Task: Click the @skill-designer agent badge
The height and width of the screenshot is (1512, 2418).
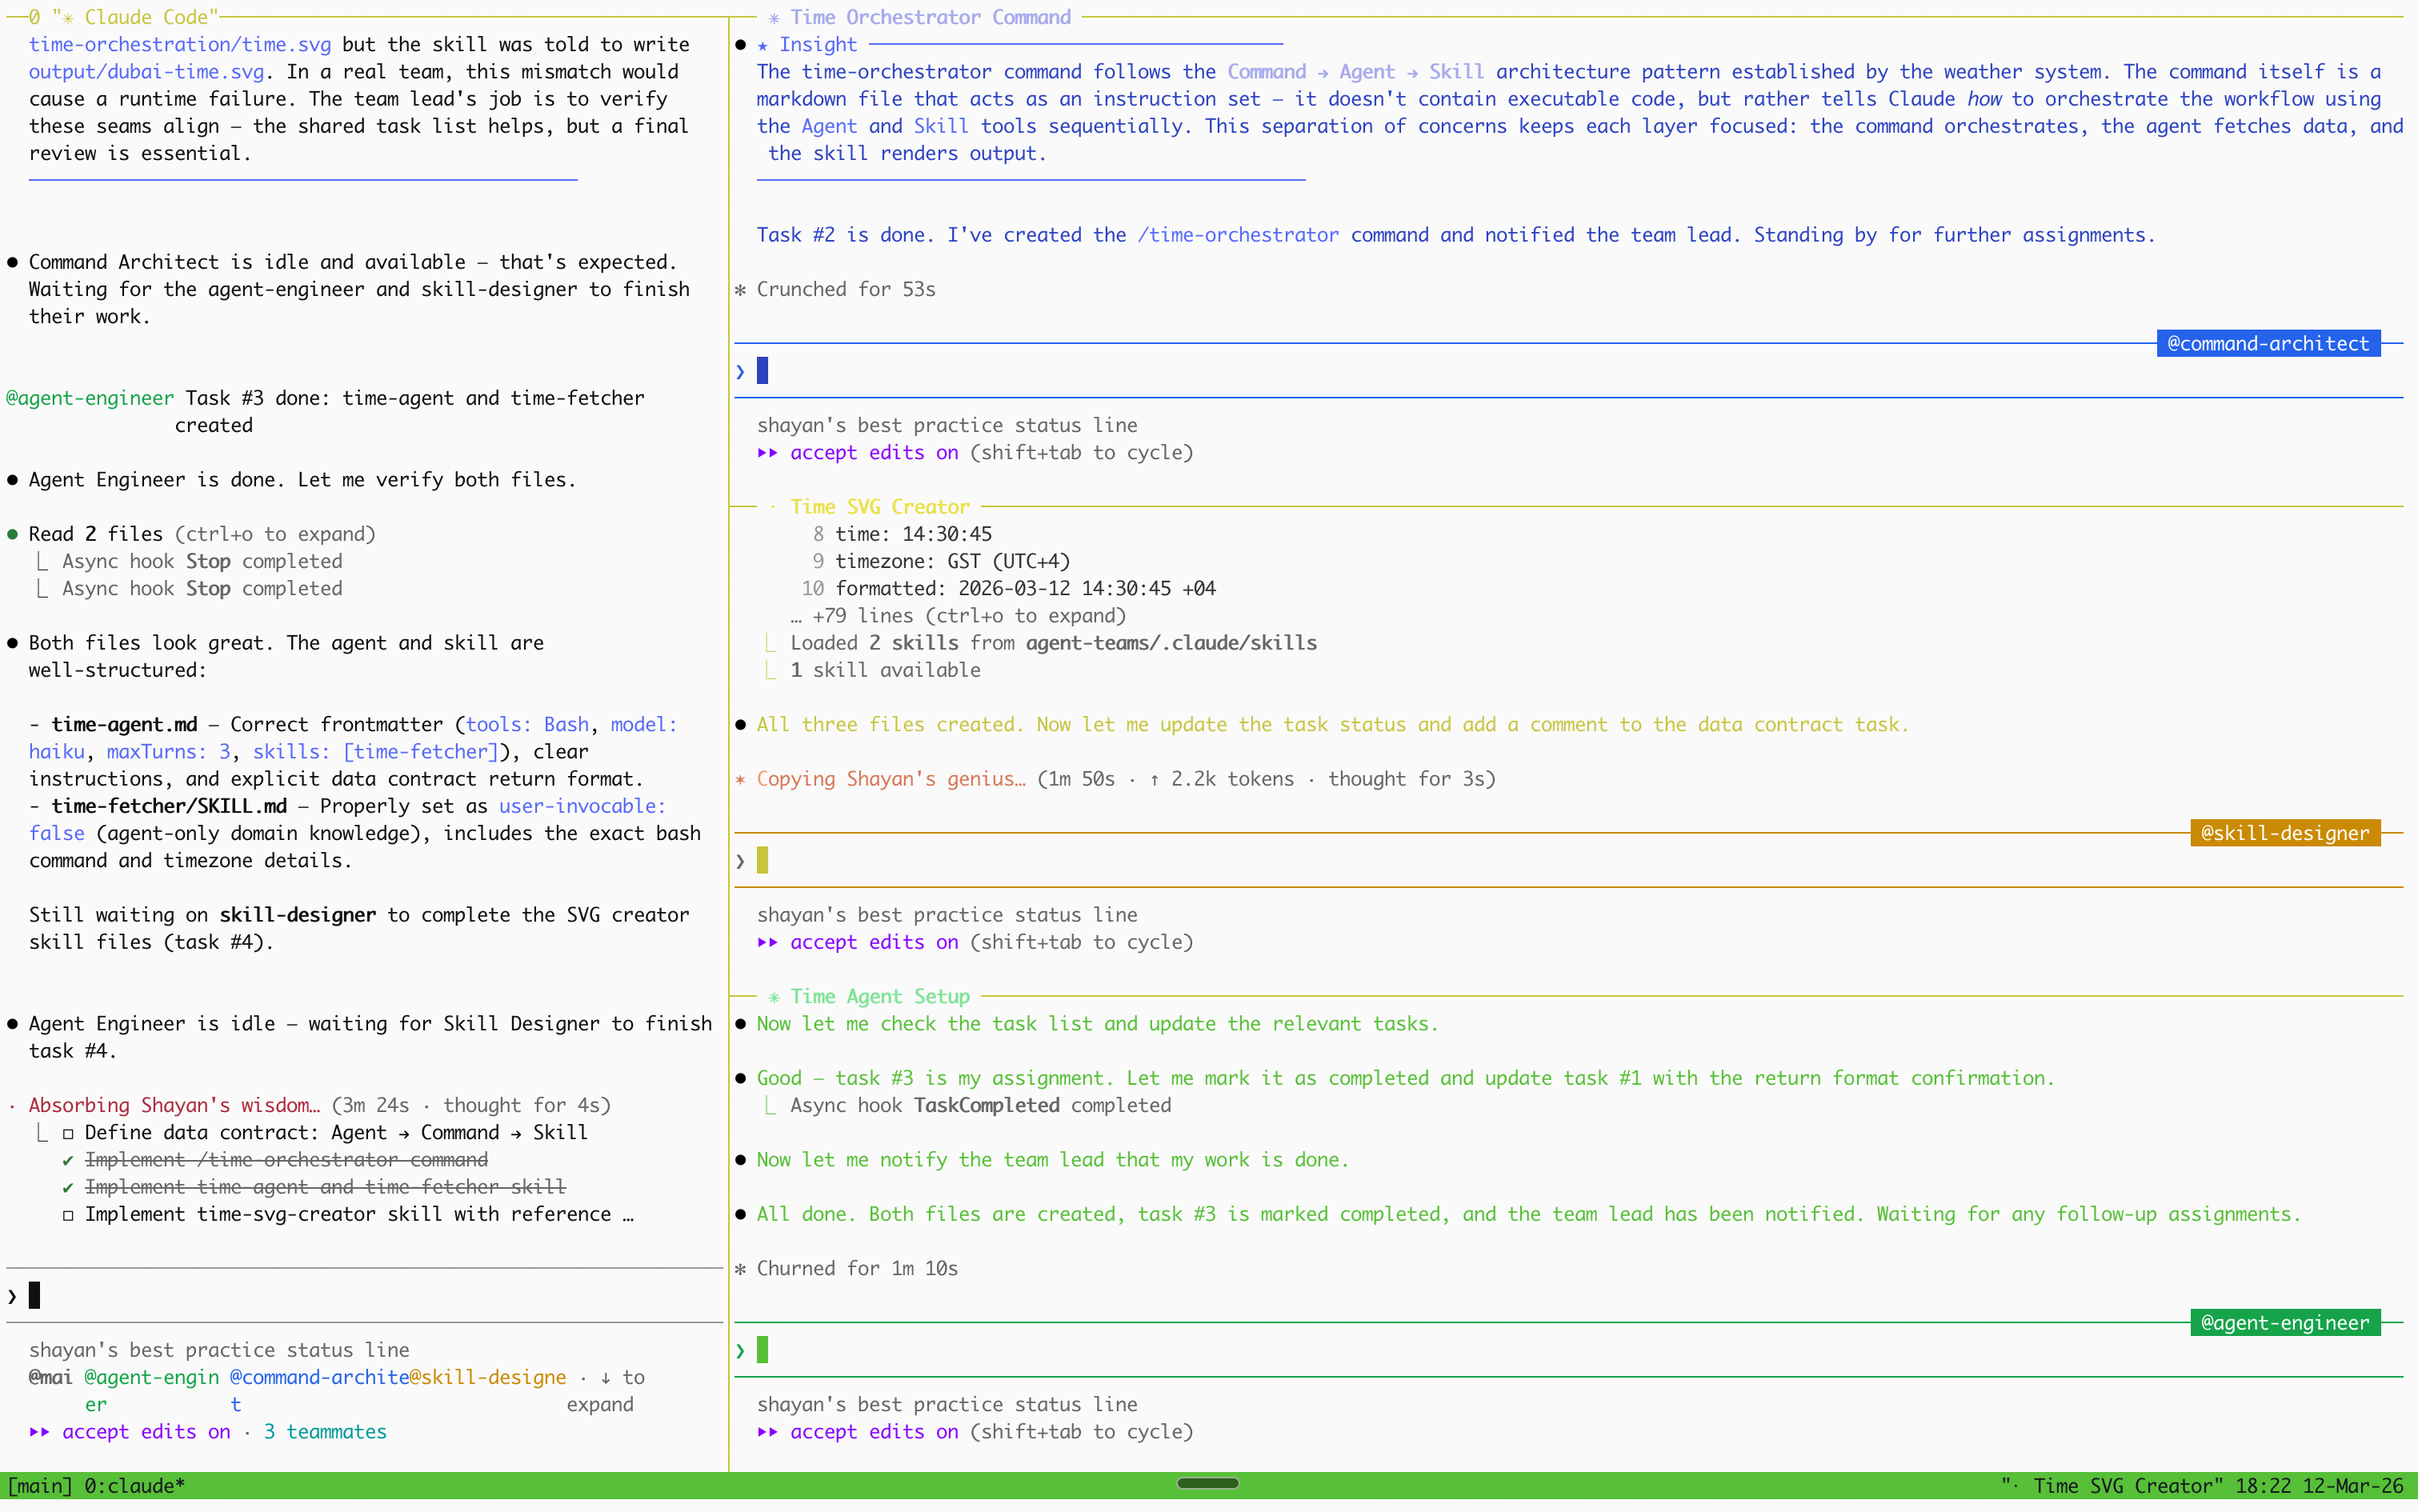Action: coord(2285,832)
